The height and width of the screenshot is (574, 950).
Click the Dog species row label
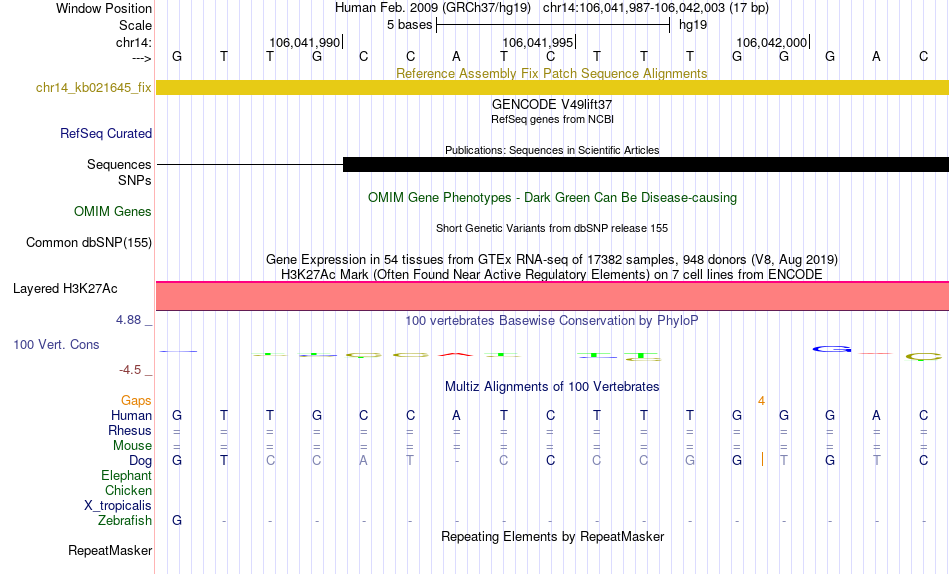[x=140, y=461]
